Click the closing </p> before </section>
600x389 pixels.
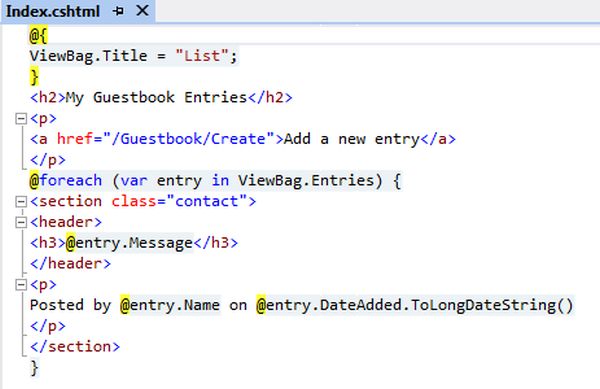coord(48,326)
